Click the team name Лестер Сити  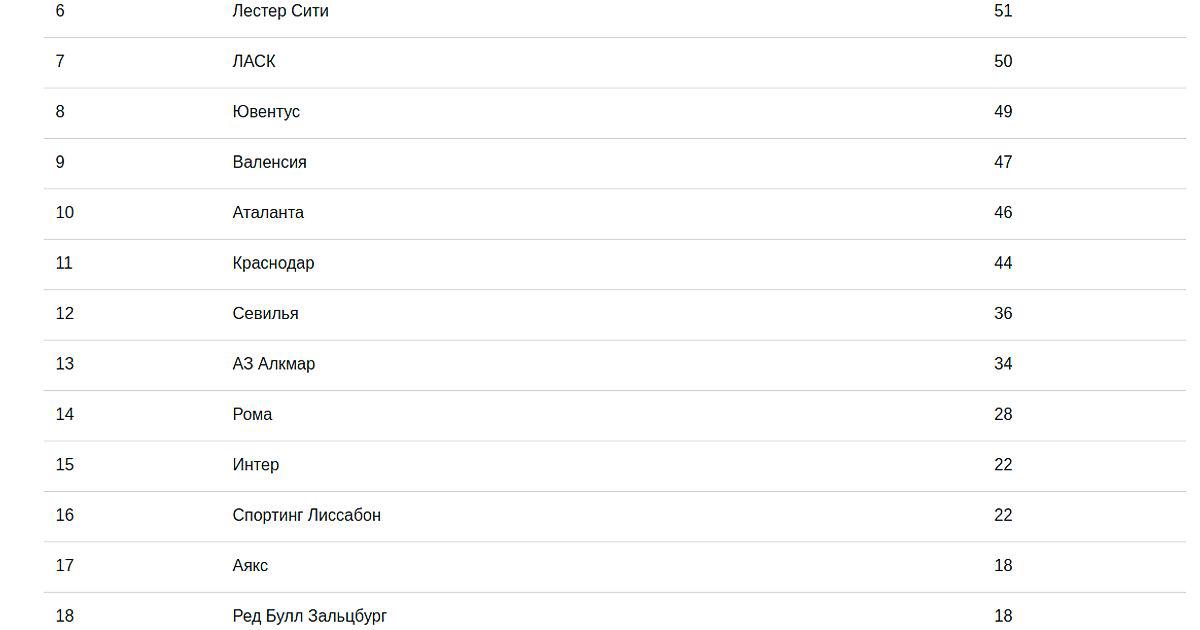[x=280, y=12]
